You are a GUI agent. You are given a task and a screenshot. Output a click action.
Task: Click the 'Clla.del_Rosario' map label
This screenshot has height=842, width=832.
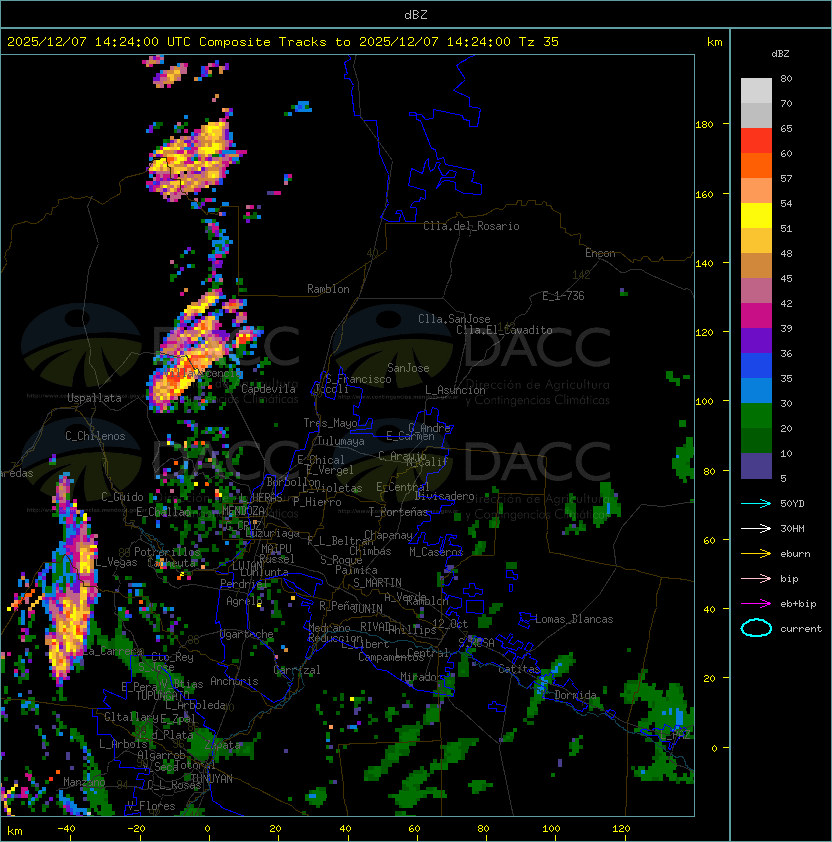click(x=471, y=226)
